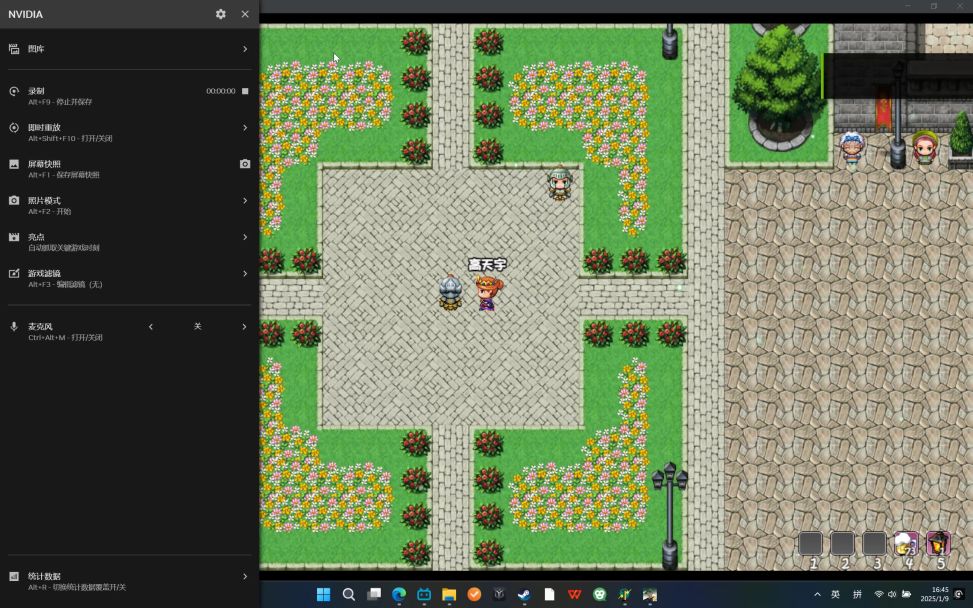Screen dimensions: 973x608
Task: Open NVIDIA overlay settings gear
Action: [220, 14]
